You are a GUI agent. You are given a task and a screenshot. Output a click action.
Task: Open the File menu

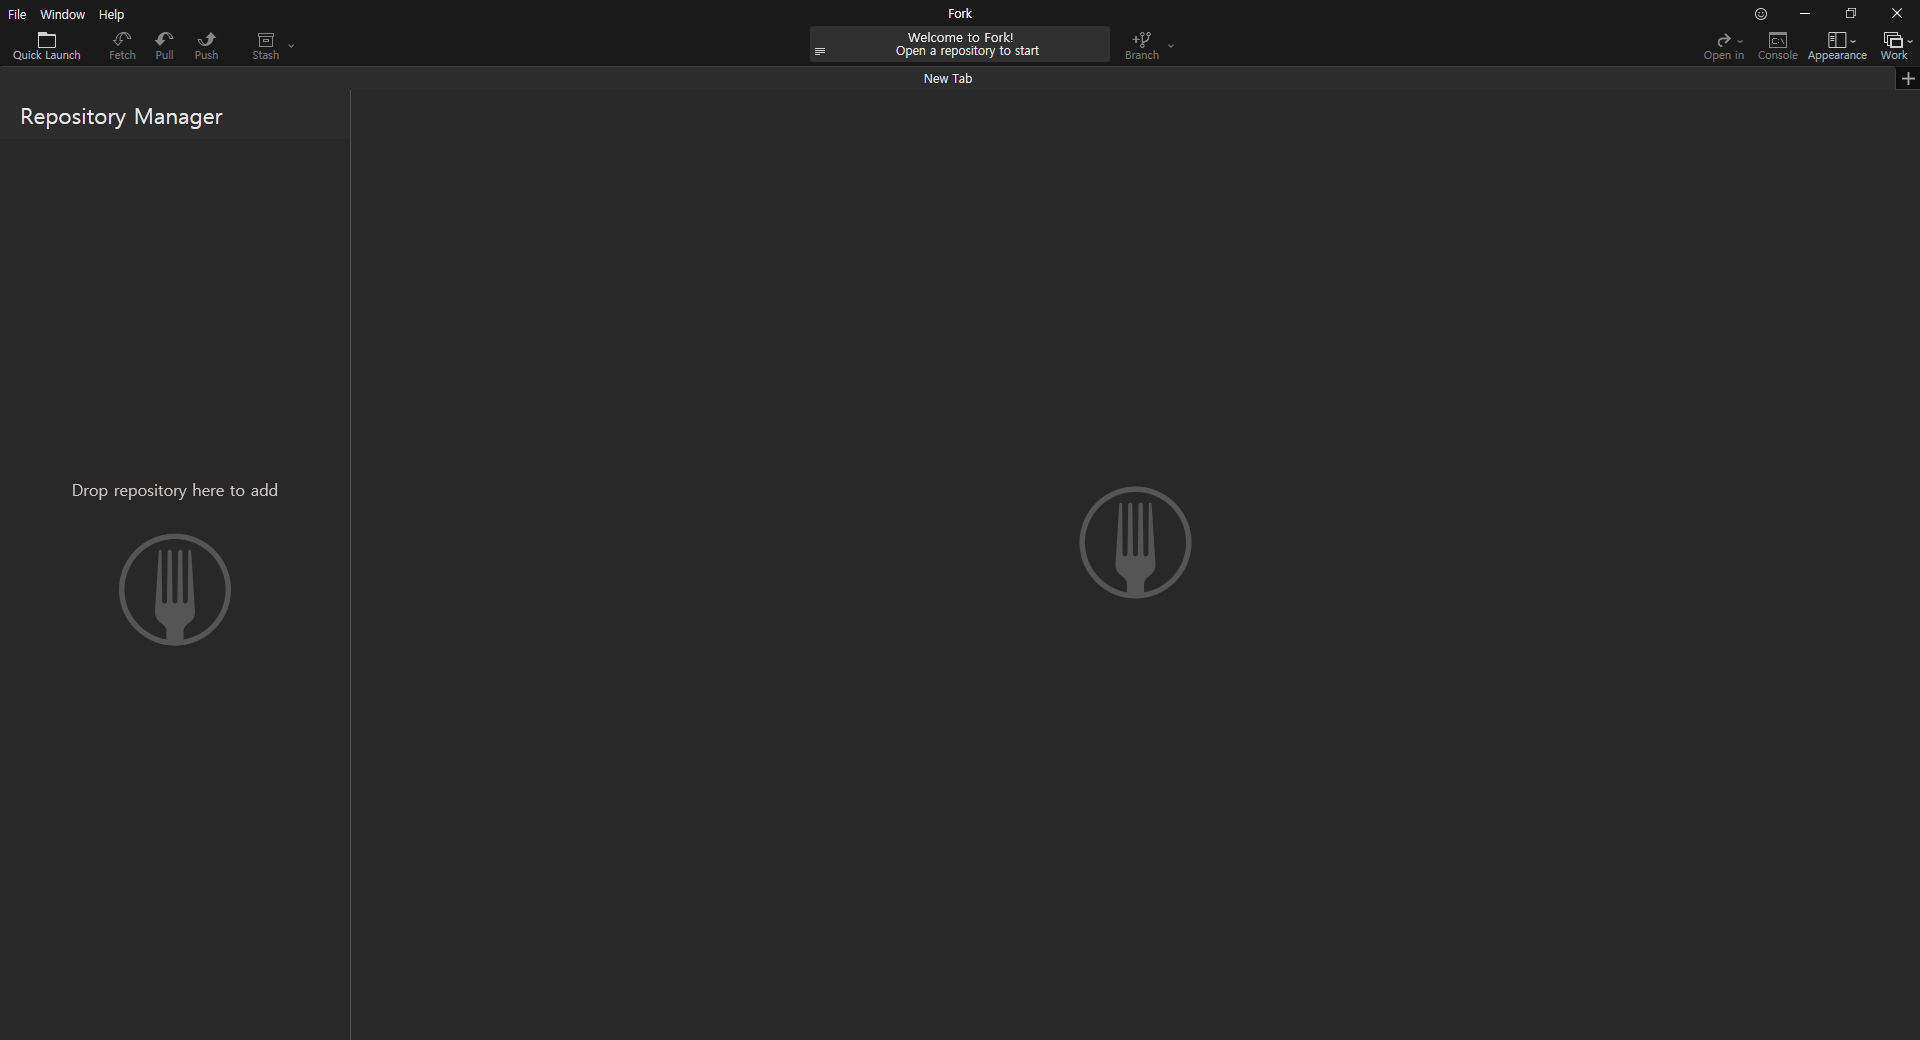17,14
